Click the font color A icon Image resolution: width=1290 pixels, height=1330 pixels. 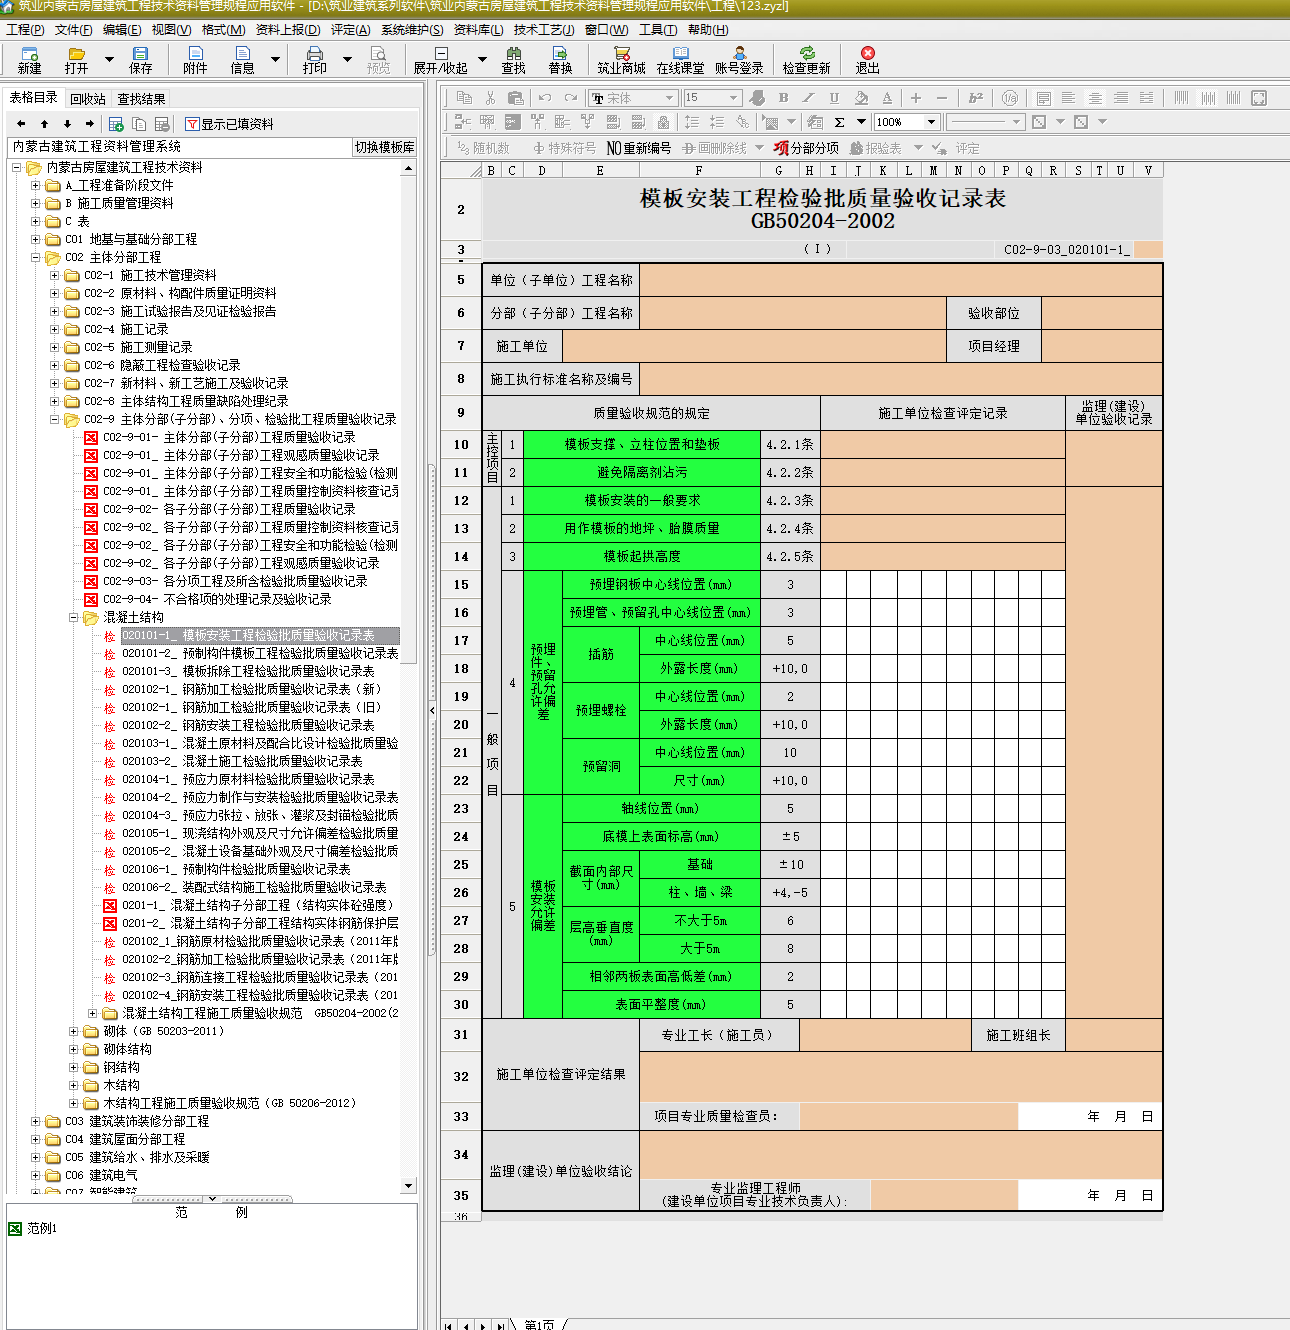(887, 97)
